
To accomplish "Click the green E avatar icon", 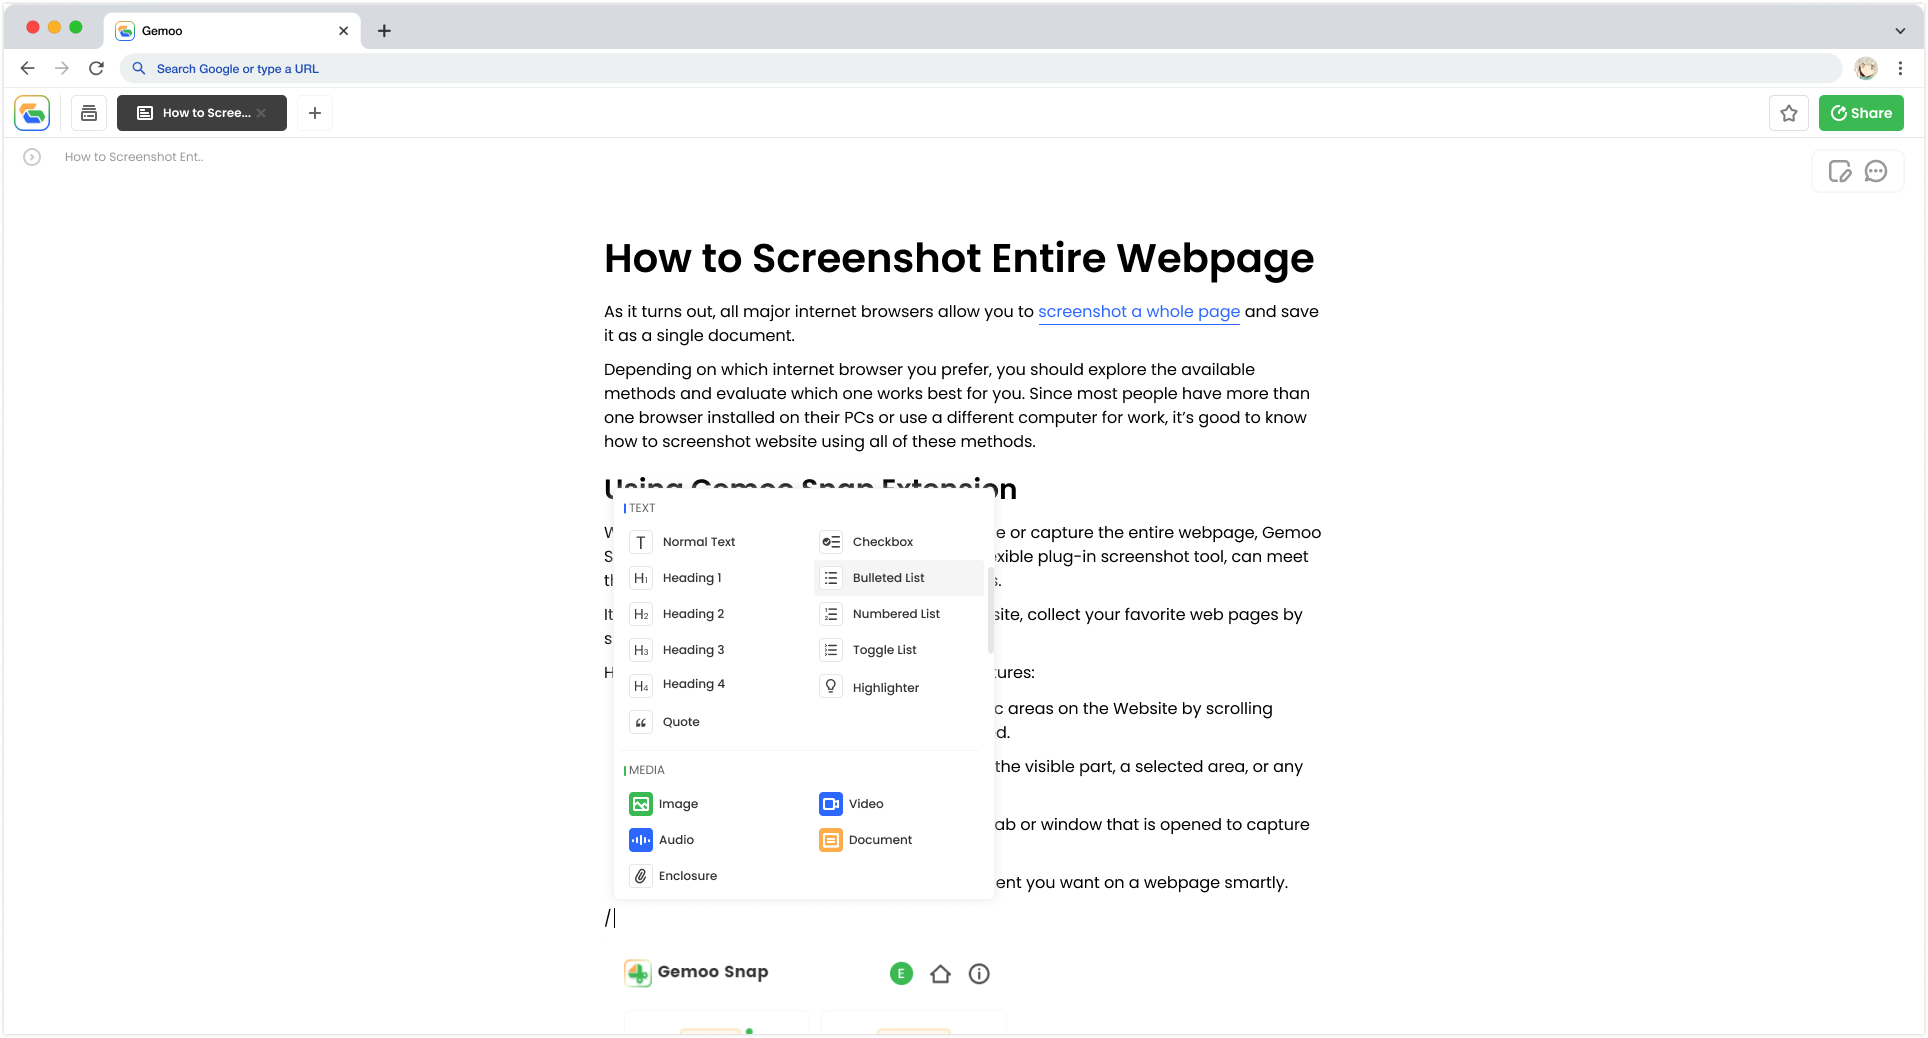I will [901, 973].
